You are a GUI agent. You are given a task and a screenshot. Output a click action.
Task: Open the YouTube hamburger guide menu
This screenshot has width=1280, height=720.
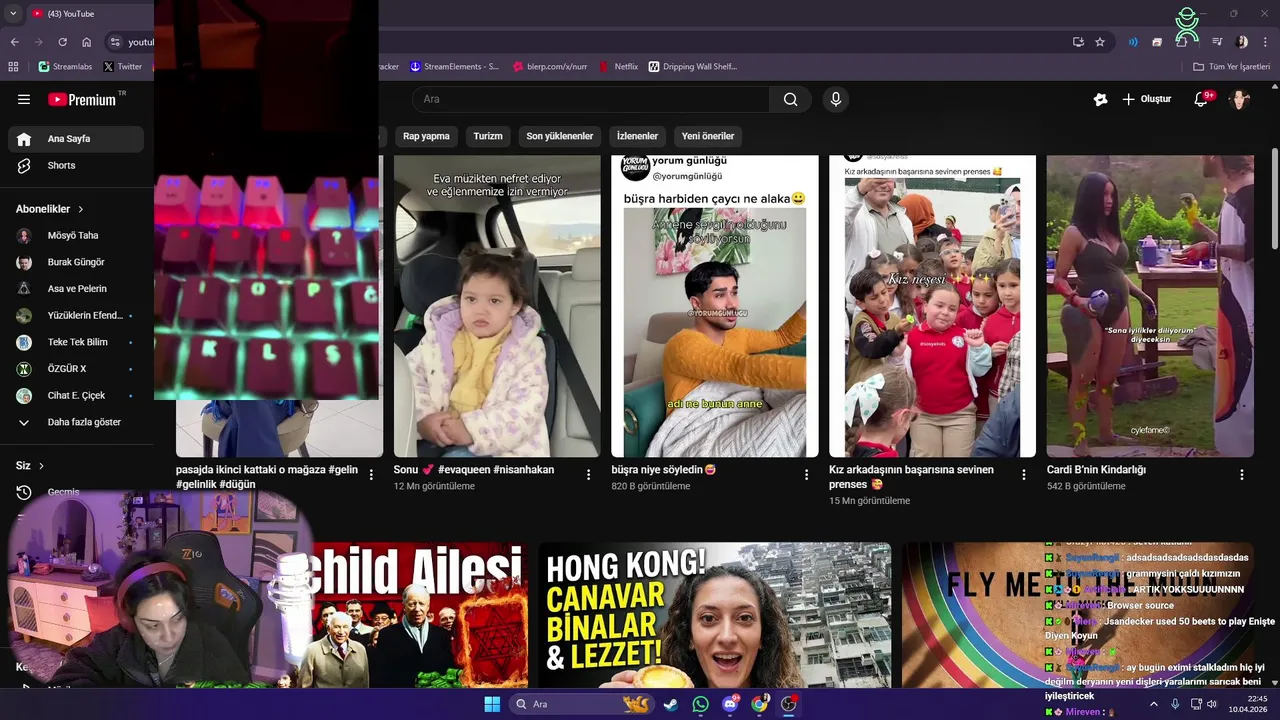click(24, 99)
